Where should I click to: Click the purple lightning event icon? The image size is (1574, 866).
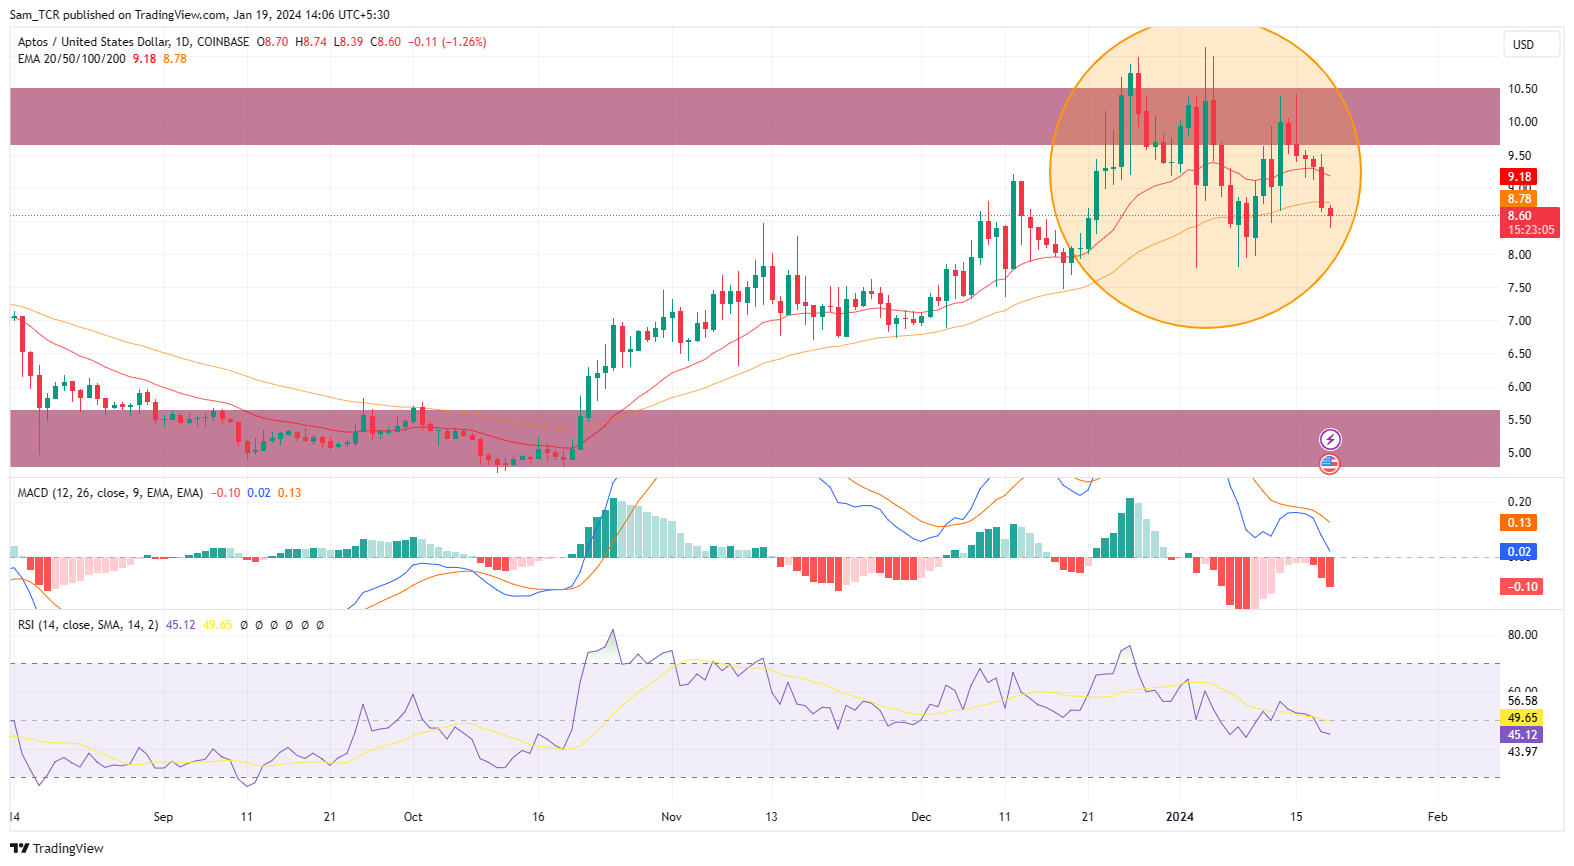pyautogui.click(x=1330, y=439)
